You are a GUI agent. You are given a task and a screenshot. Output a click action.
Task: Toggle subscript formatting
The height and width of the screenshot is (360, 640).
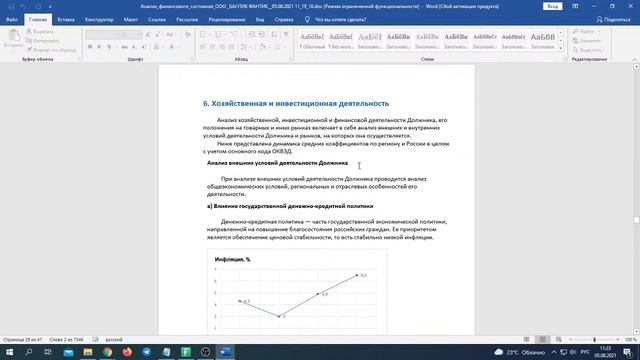[134, 47]
